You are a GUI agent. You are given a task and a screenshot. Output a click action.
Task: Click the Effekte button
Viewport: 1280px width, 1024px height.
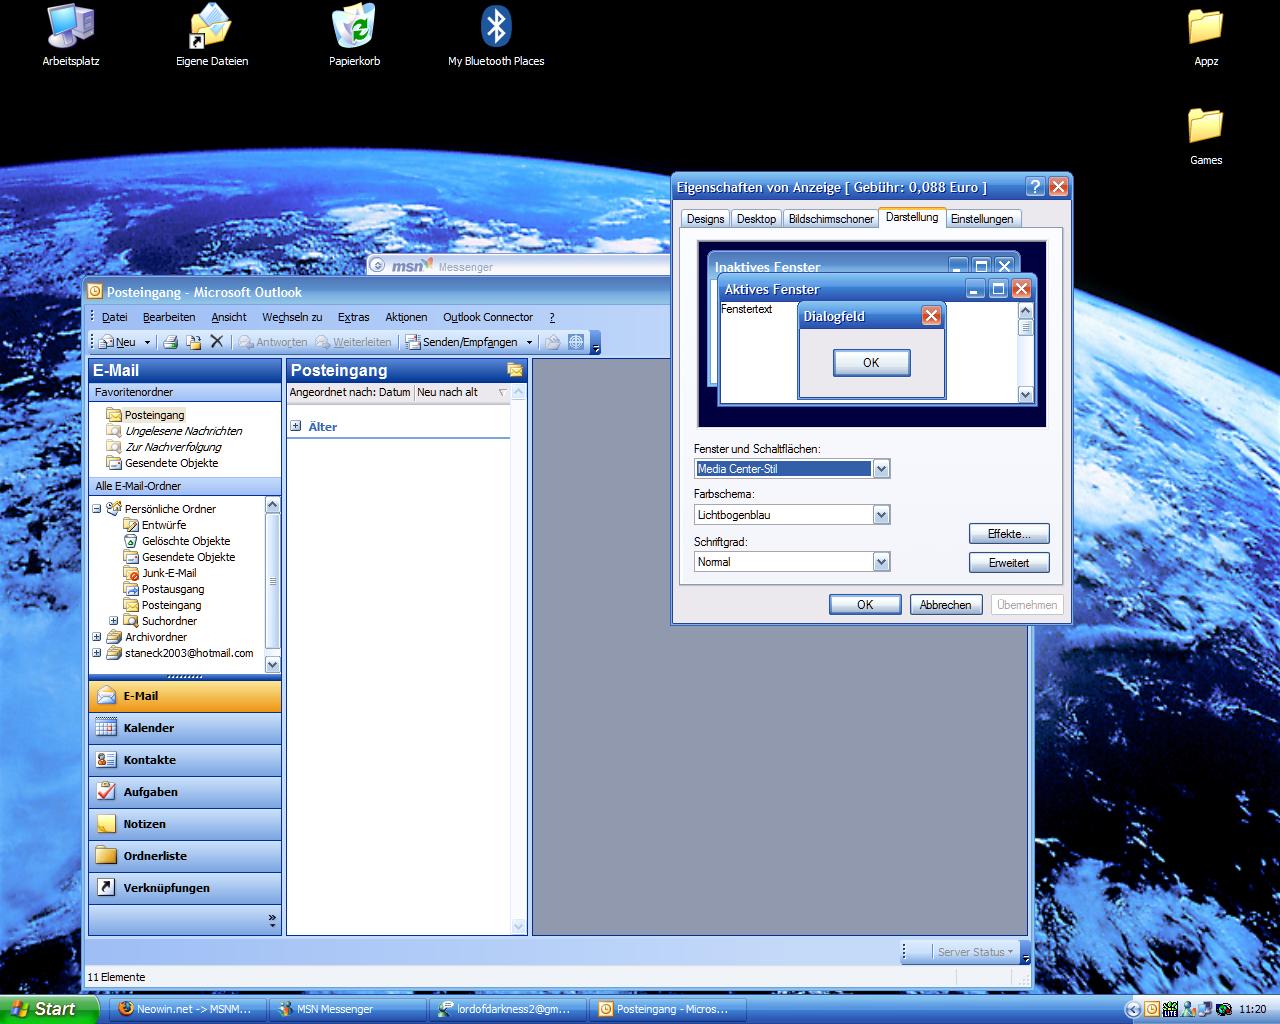coord(1008,533)
